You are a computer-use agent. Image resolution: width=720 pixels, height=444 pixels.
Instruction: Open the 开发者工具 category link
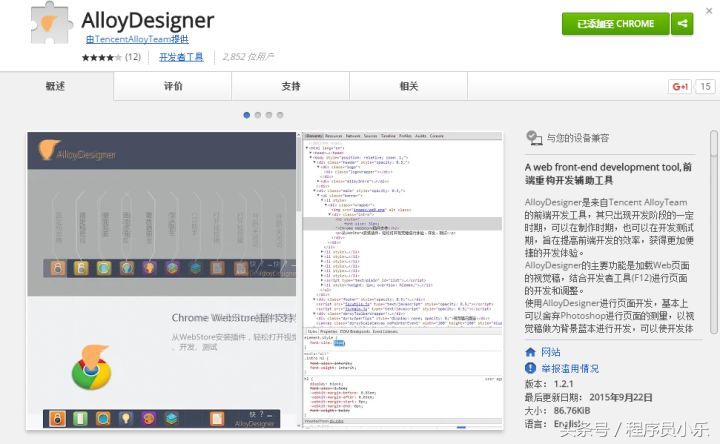[x=181, y=57]
